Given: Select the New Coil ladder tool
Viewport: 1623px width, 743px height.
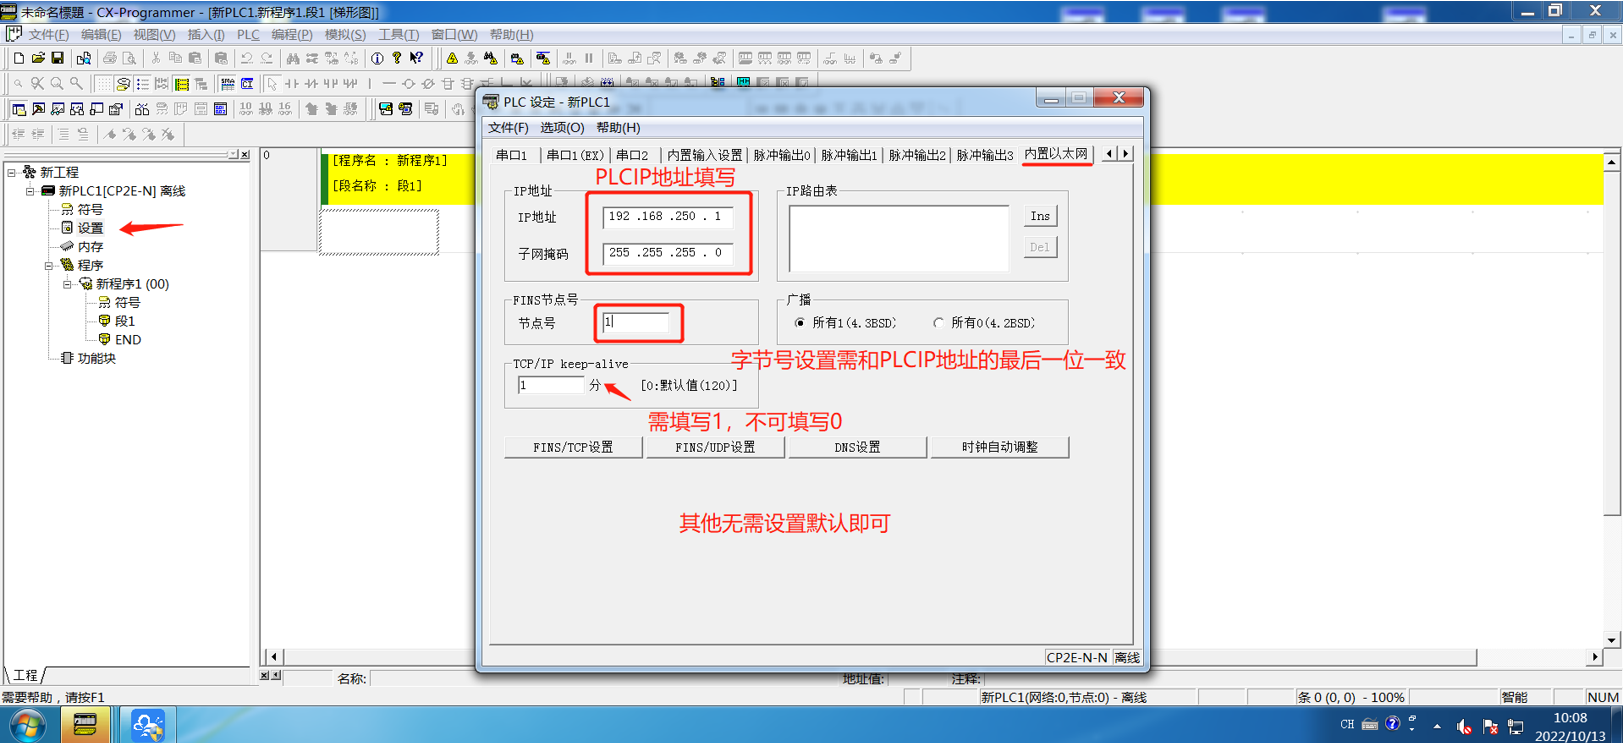Looking at the screenshot, I should 408,84.
